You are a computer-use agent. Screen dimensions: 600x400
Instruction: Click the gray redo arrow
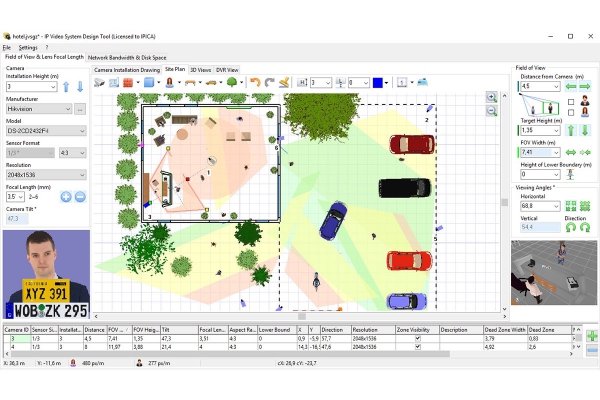[269, 82]
